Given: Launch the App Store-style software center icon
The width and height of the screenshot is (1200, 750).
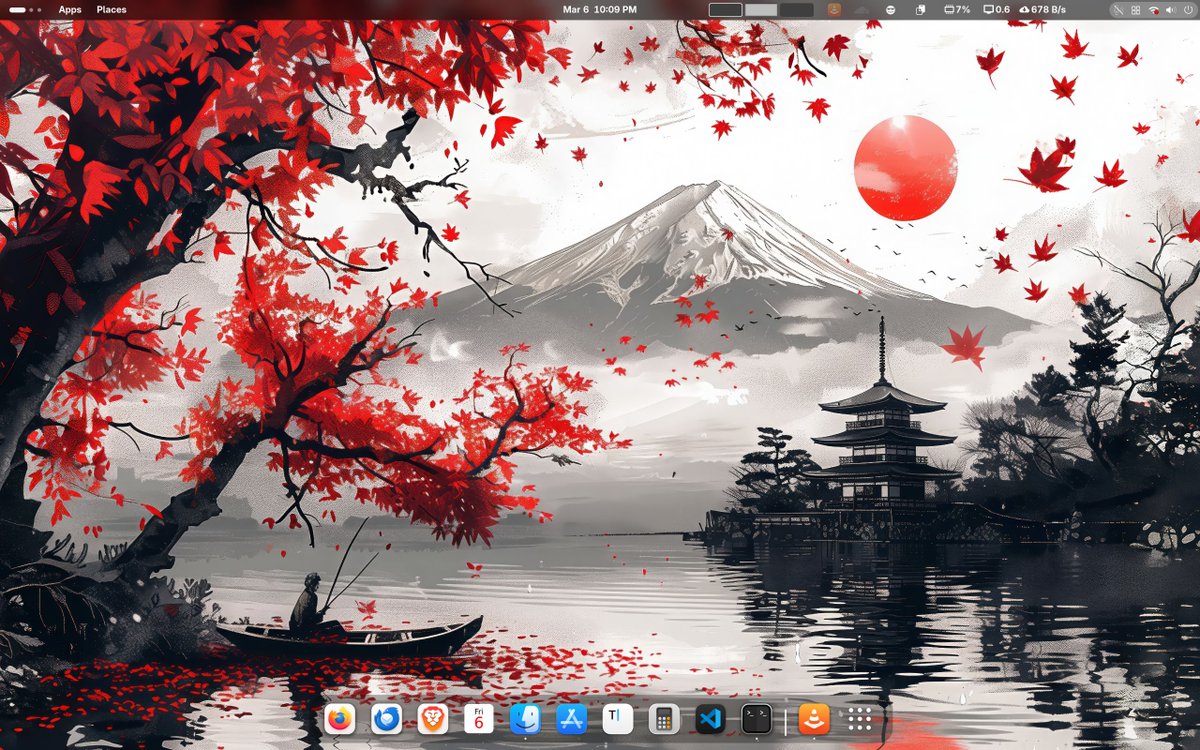Looking at the screenshot, I should click(571, 719).
